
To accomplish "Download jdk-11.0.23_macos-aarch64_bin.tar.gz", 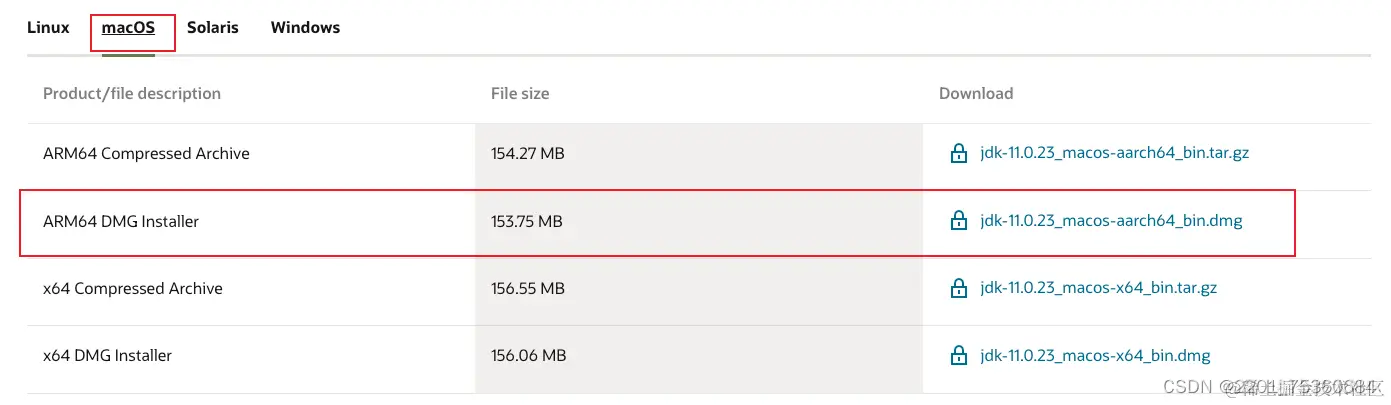I will click(x=1114, y=154).
